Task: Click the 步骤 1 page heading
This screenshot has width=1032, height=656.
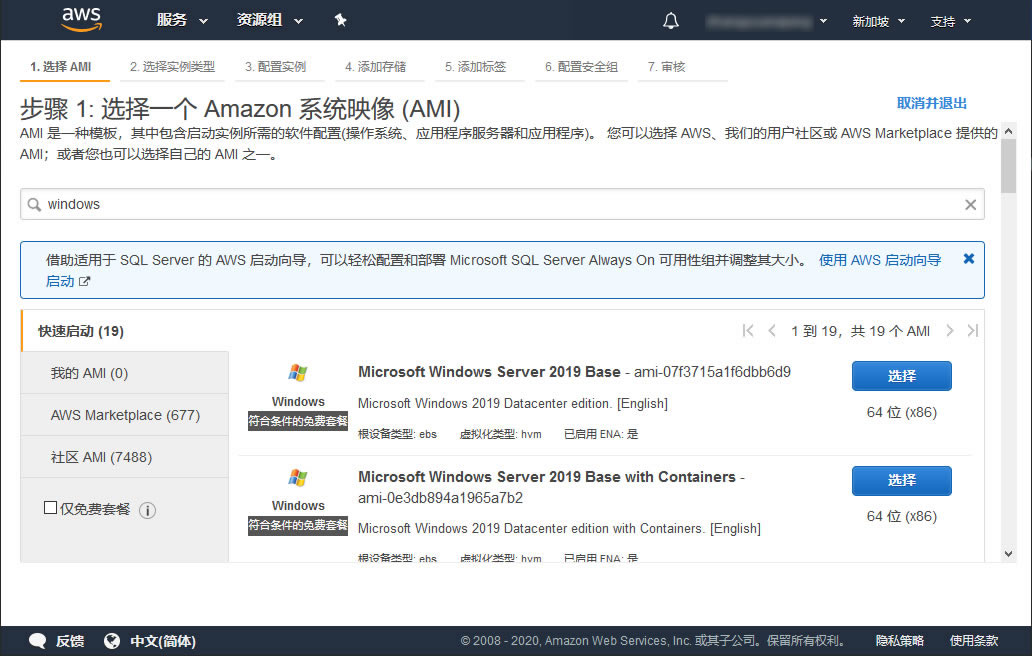Action: 240,109
